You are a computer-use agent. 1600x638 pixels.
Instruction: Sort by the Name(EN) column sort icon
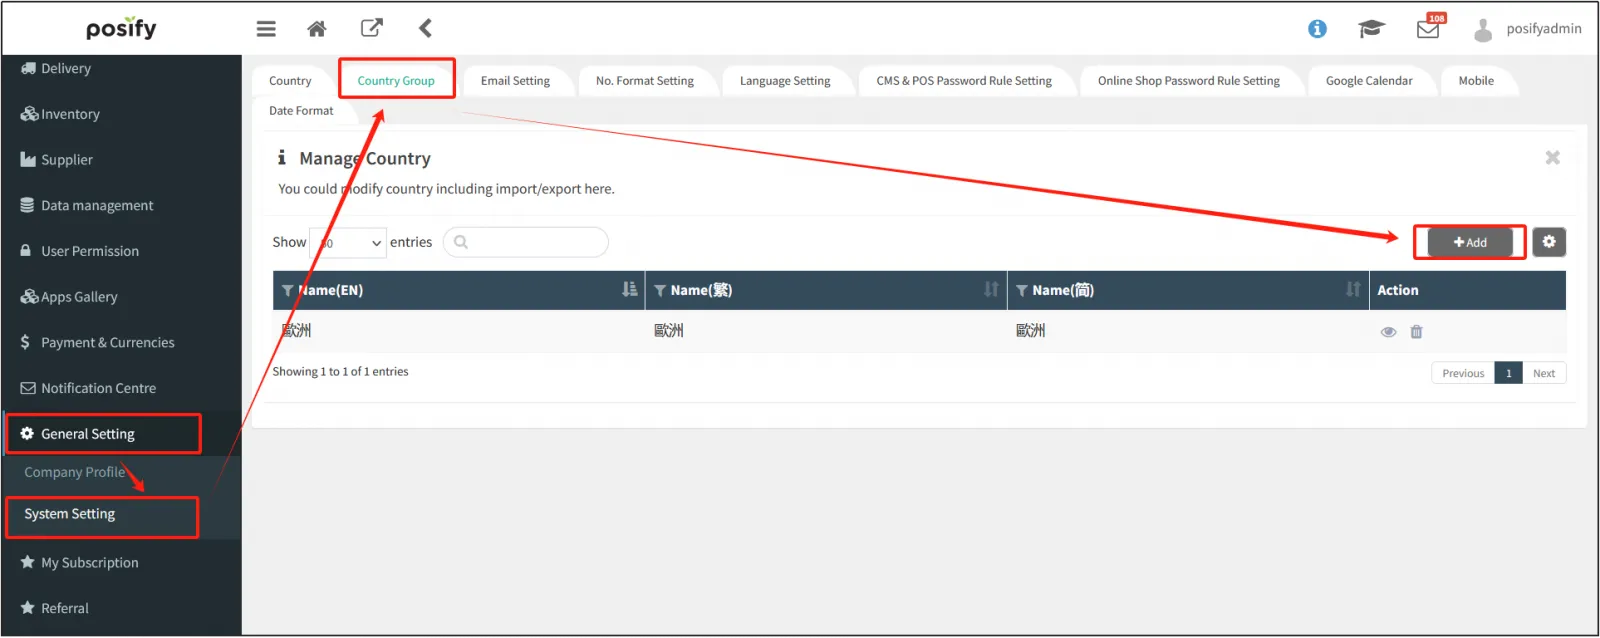pyautogui.click(x=630, y=290)
